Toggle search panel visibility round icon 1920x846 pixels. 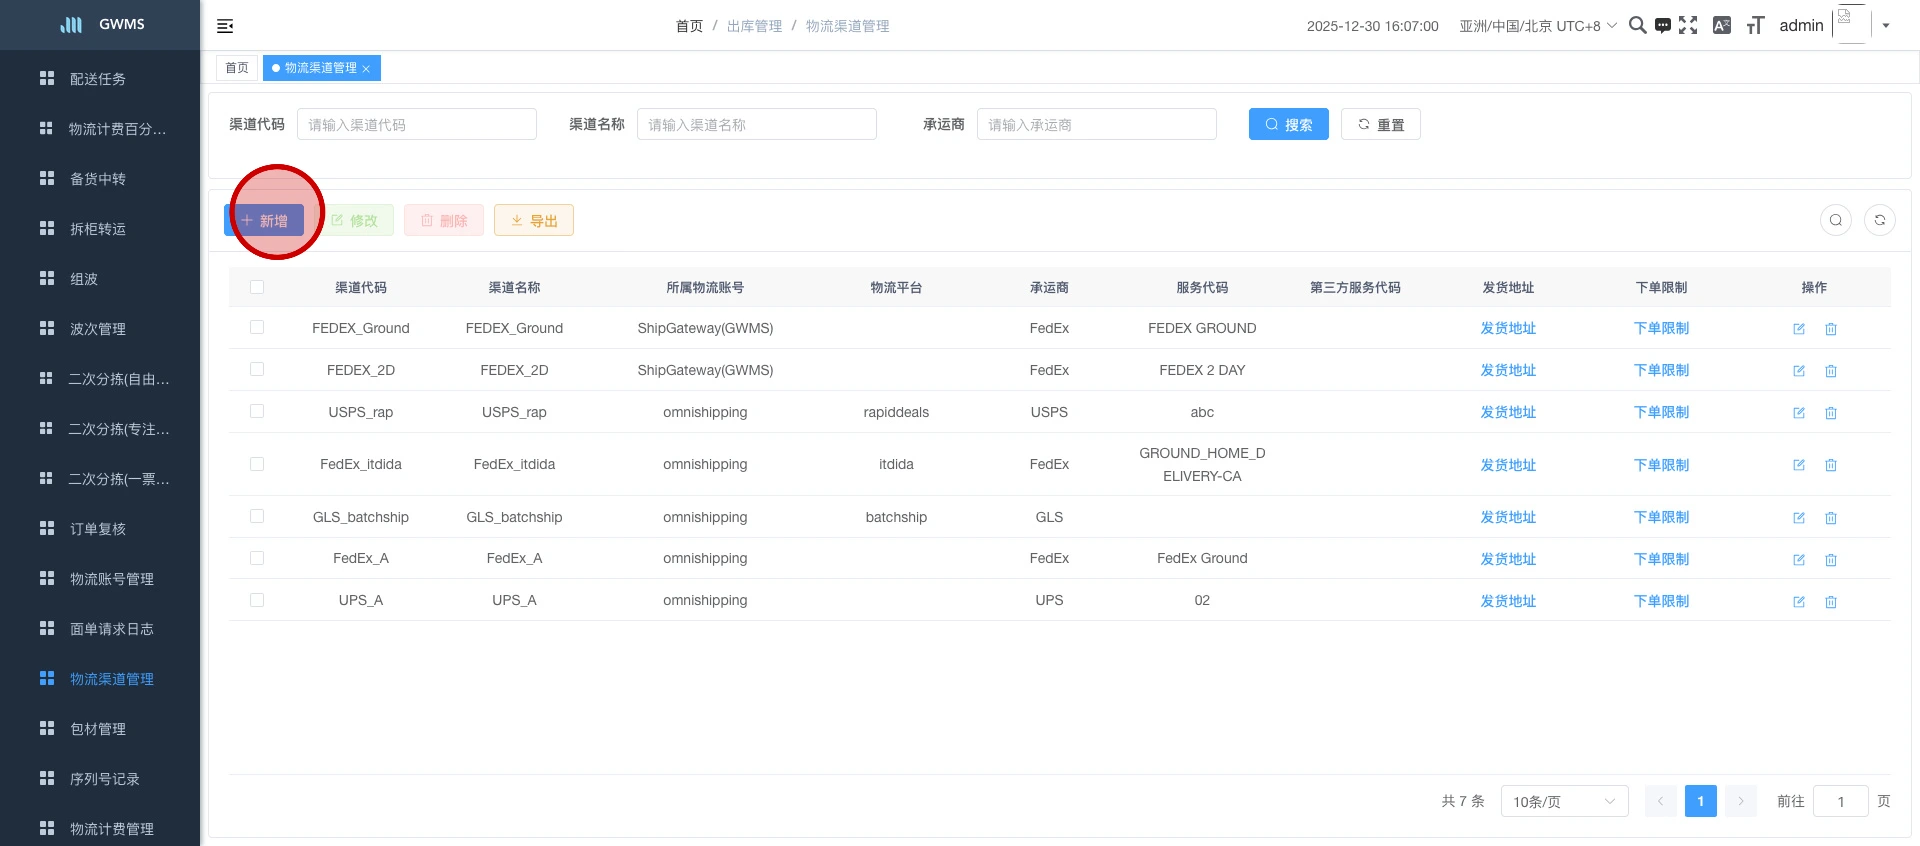pyautogui.click(x=1836, y=220)
